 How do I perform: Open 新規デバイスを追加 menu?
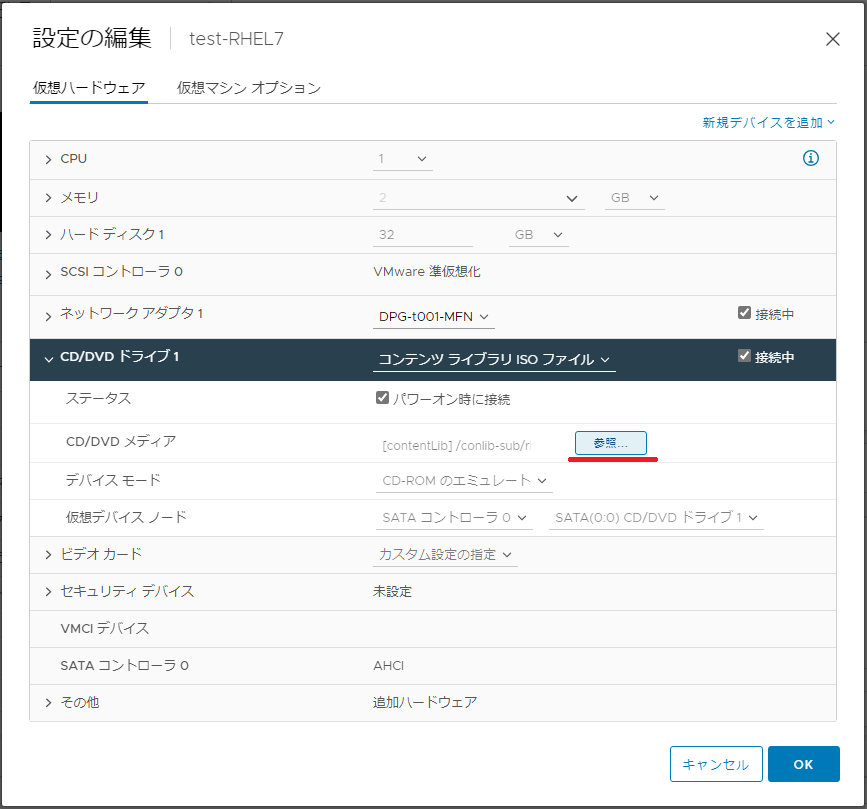769,123
